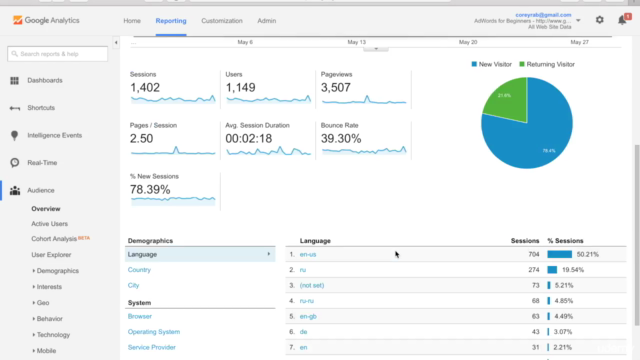Select the Language demographics dimension
Screen dimensions: 640x360
(x=200, y=254)
